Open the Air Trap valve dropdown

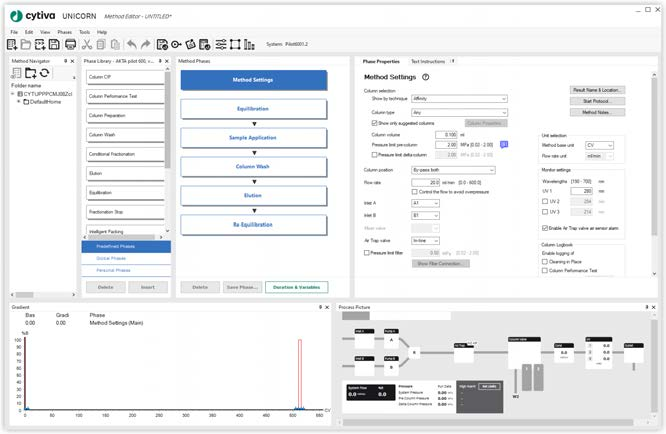click(x=426, y=241)
